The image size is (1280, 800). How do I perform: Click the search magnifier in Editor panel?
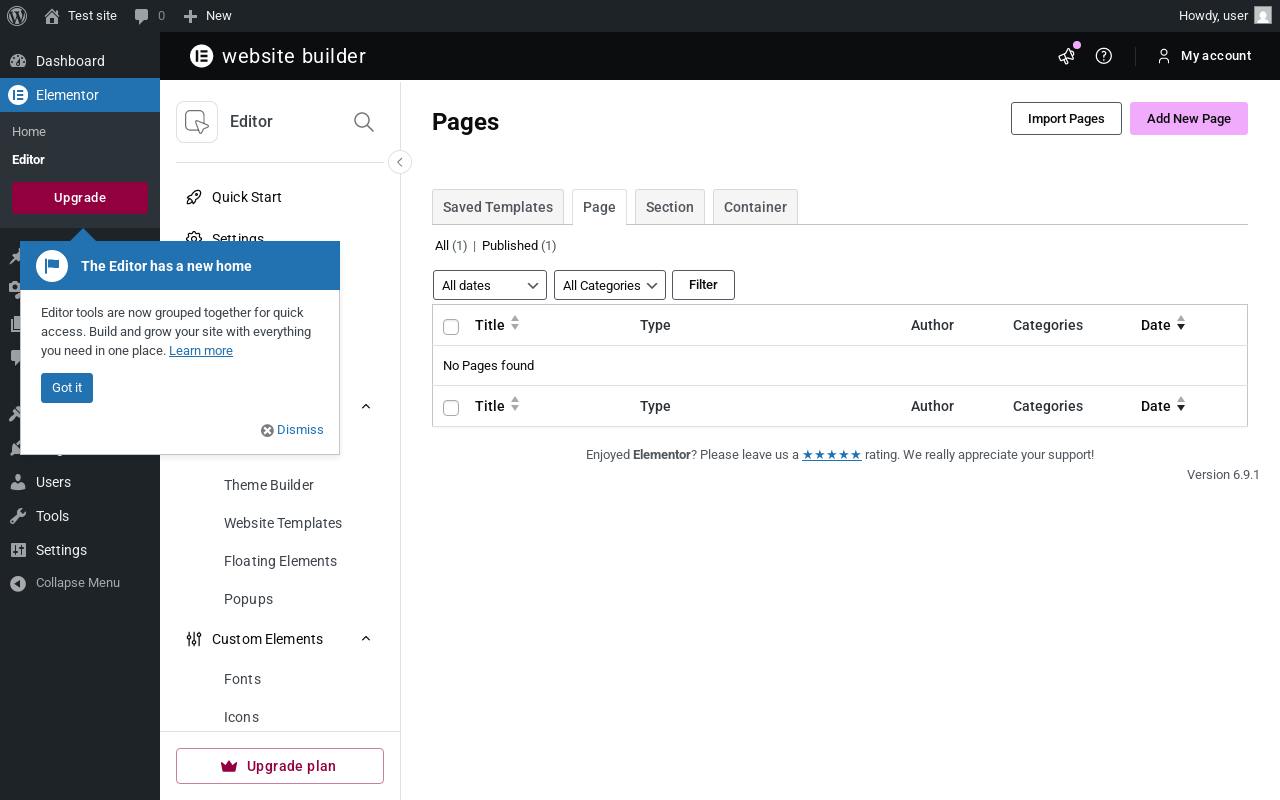coord(364,122)
